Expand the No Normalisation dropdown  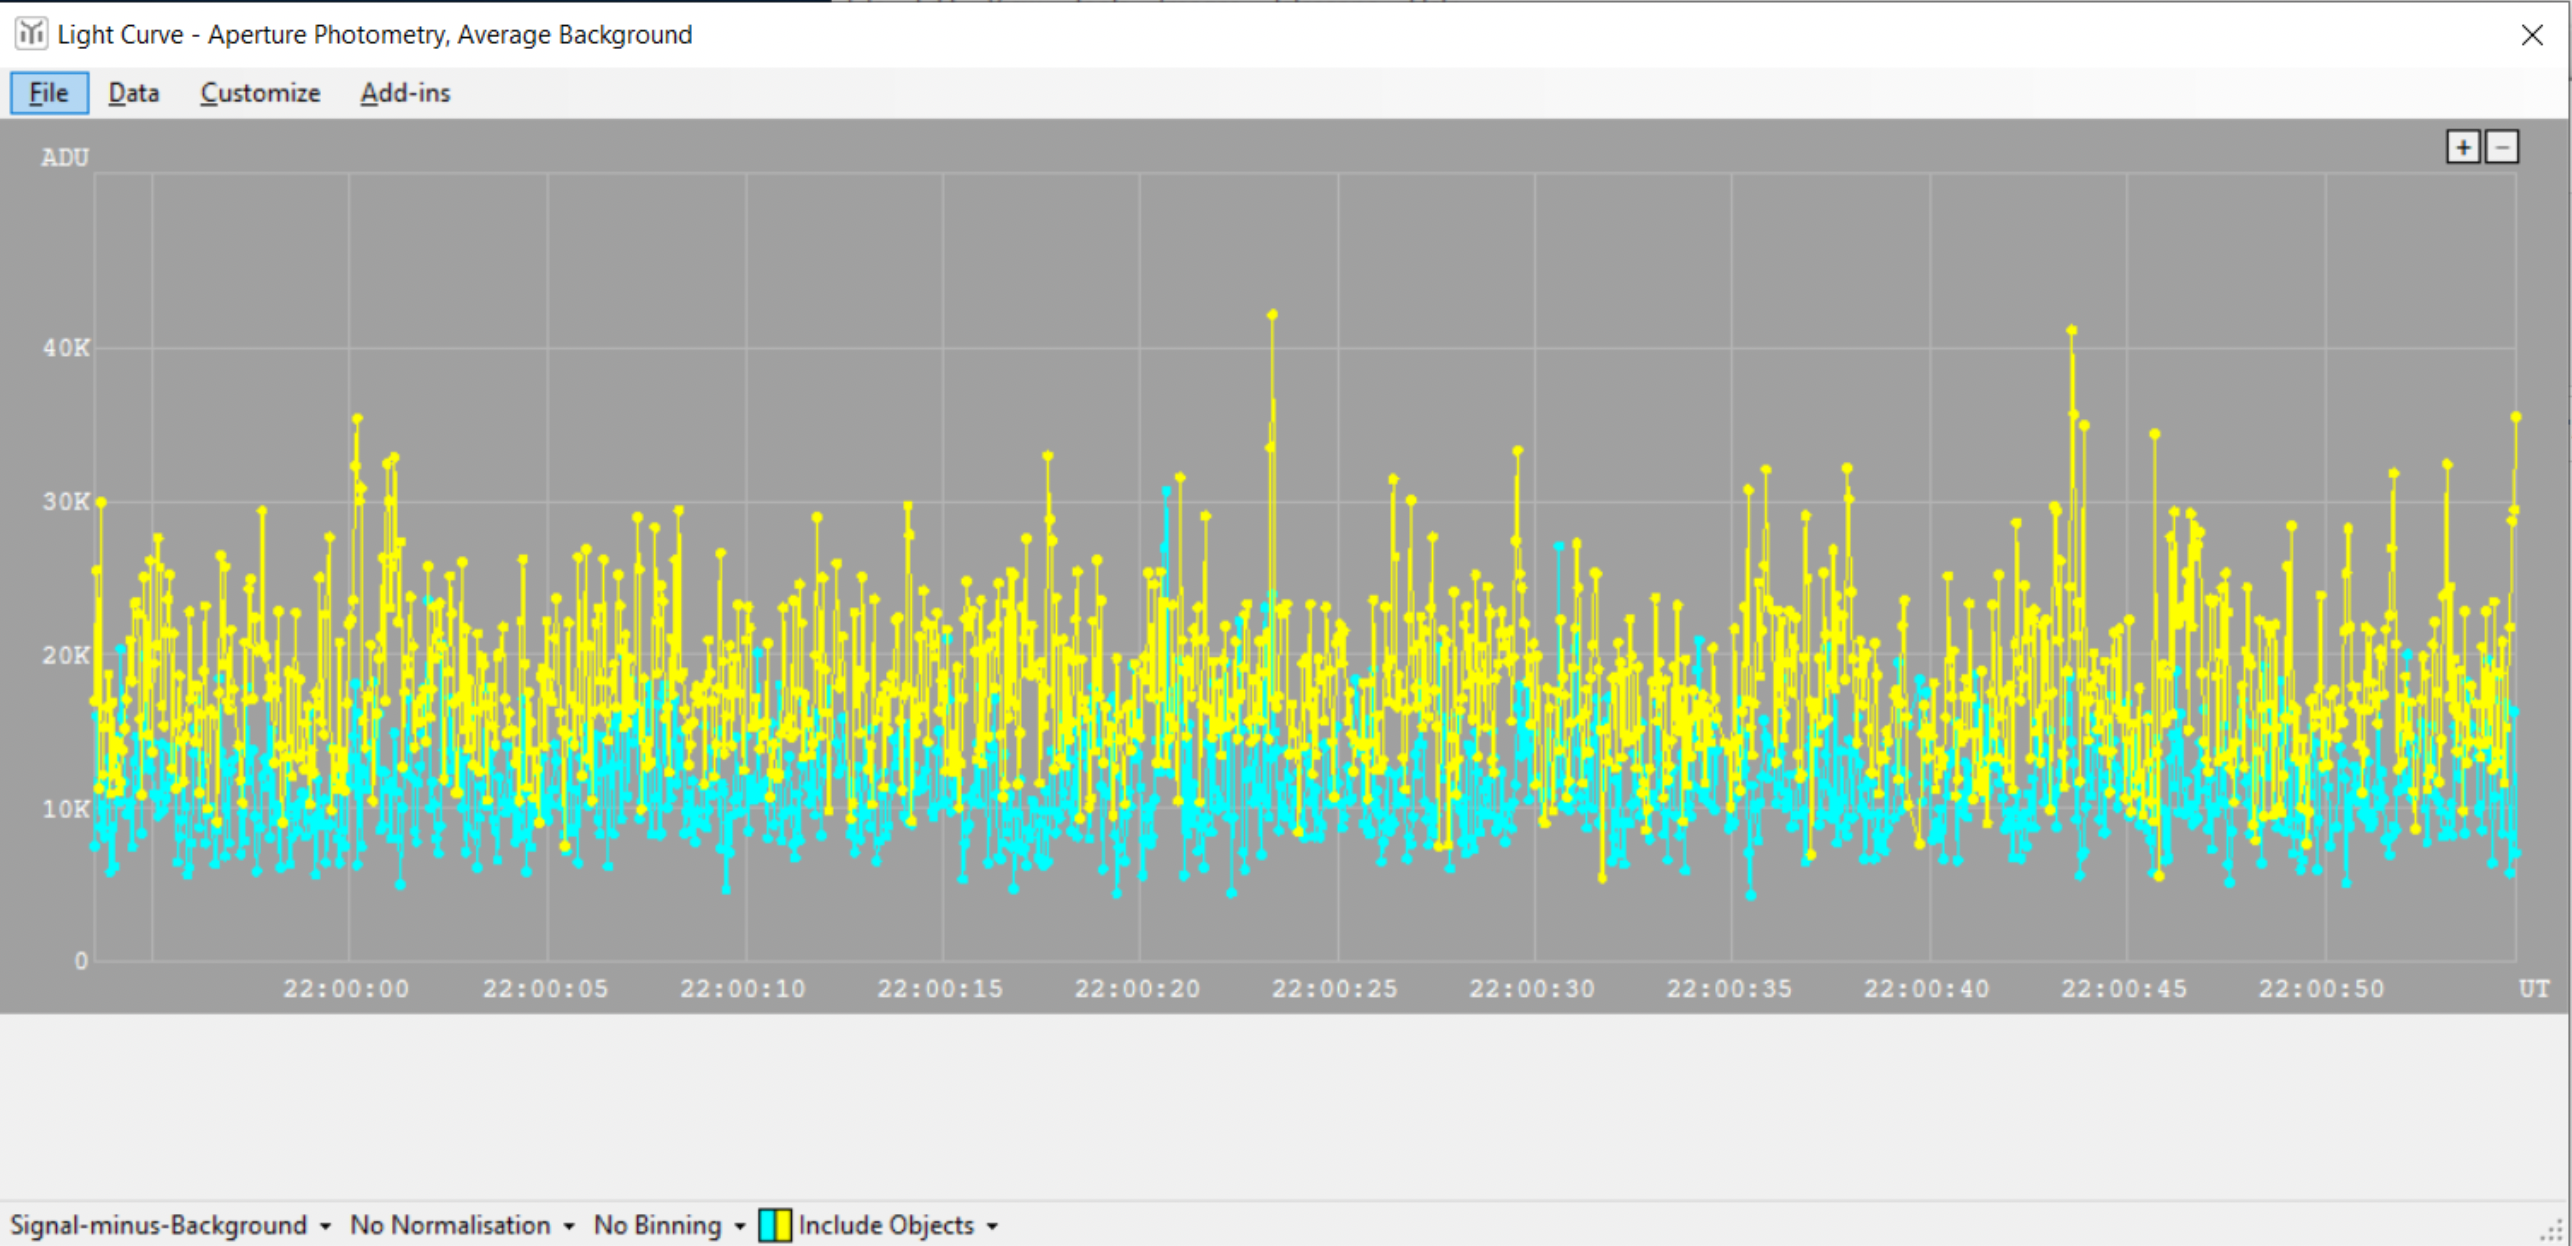(461, 1225)
